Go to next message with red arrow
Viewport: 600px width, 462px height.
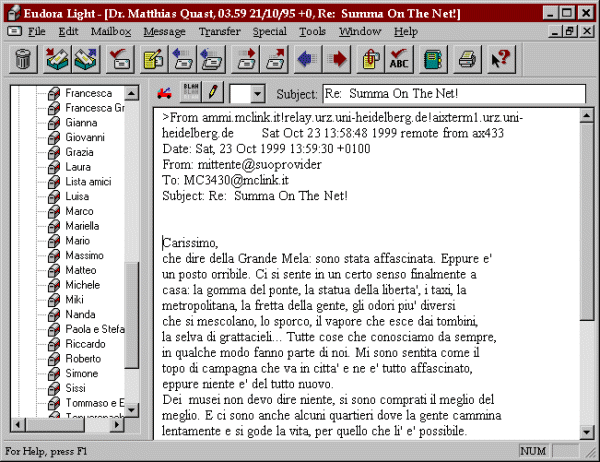pos(338,60)
